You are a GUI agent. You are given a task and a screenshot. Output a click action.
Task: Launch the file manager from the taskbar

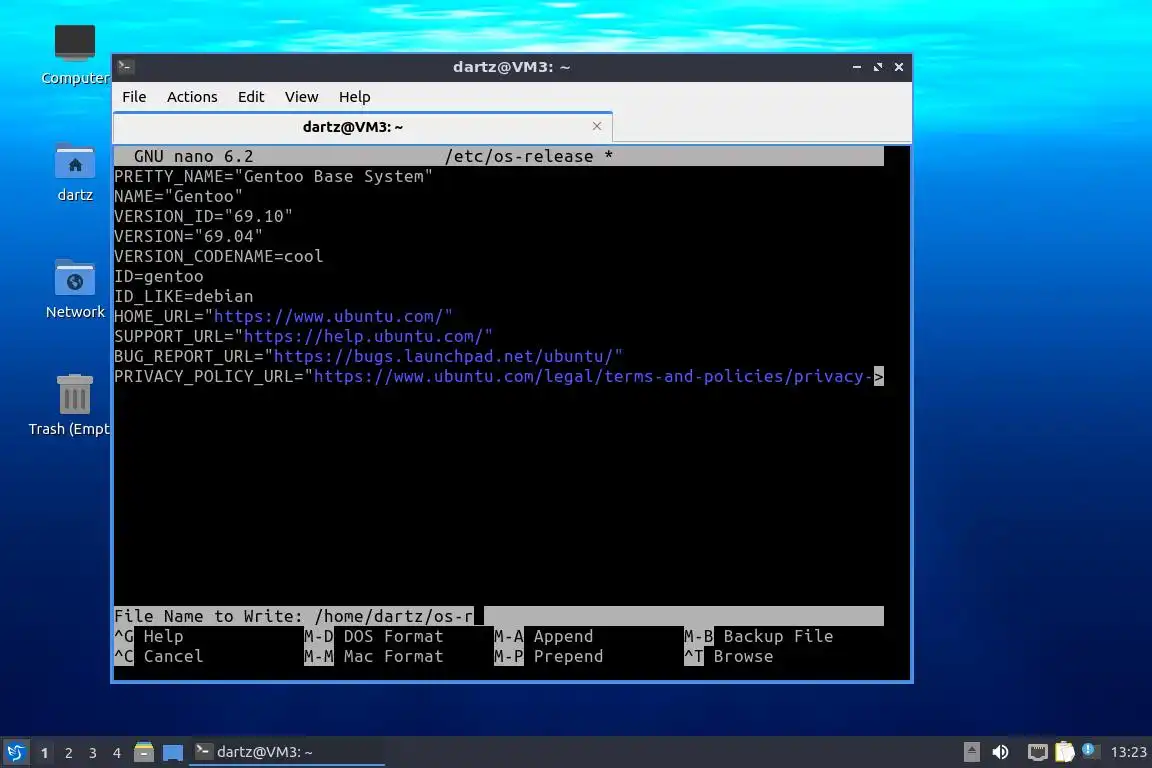pyautogui.click(x=144, y=752)
